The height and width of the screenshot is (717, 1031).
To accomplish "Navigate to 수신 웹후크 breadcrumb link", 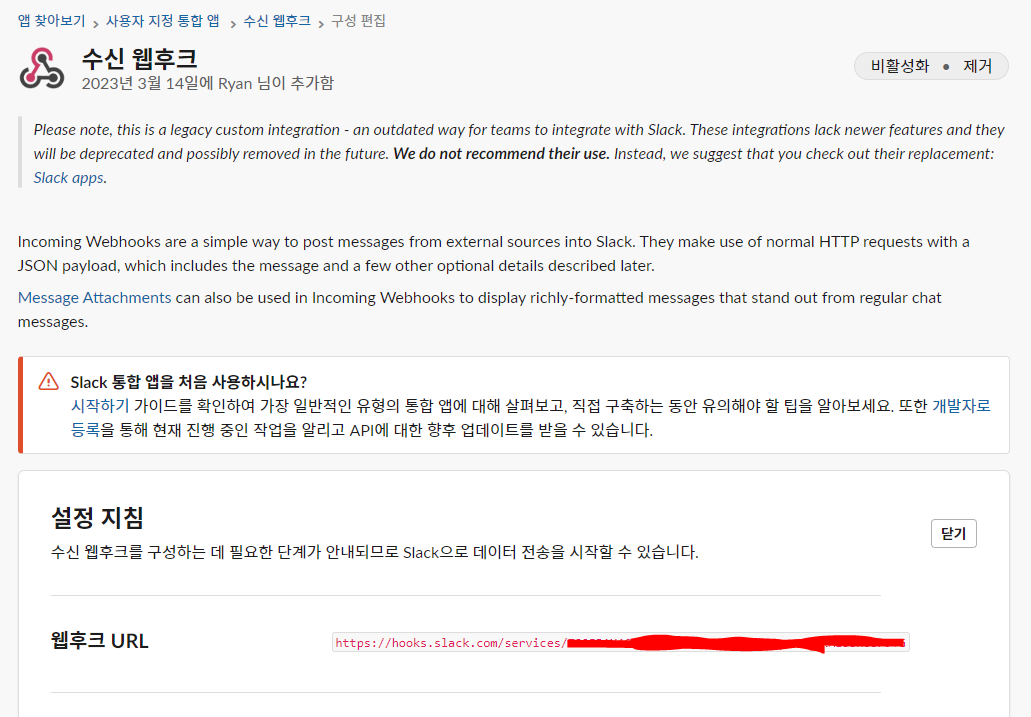I will [277, 21].
